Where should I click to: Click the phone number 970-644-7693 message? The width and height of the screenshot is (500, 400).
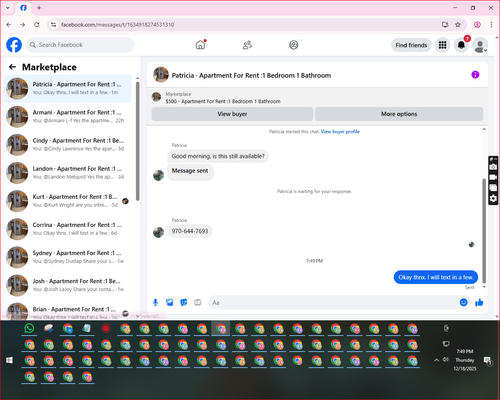point(190,231)
